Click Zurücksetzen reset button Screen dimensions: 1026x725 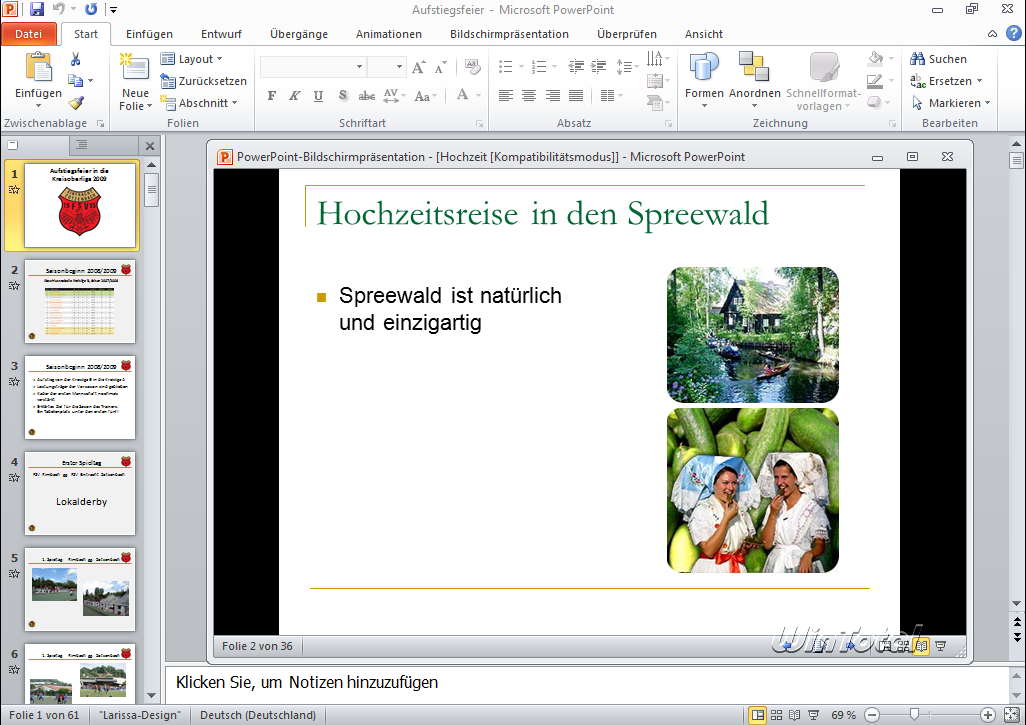coord(203,81)
